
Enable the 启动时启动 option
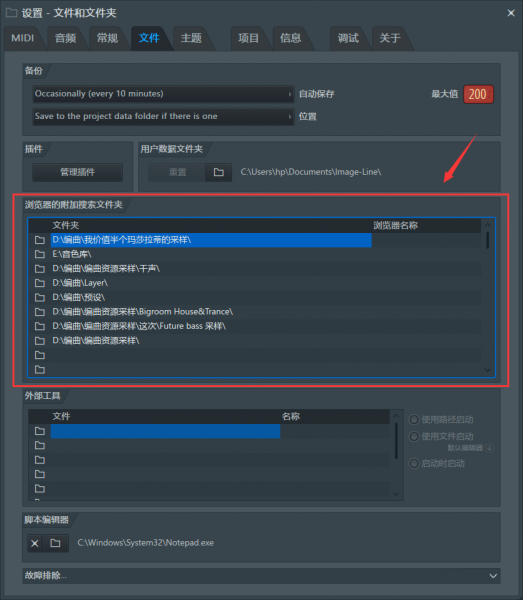(x=414, y=464)
